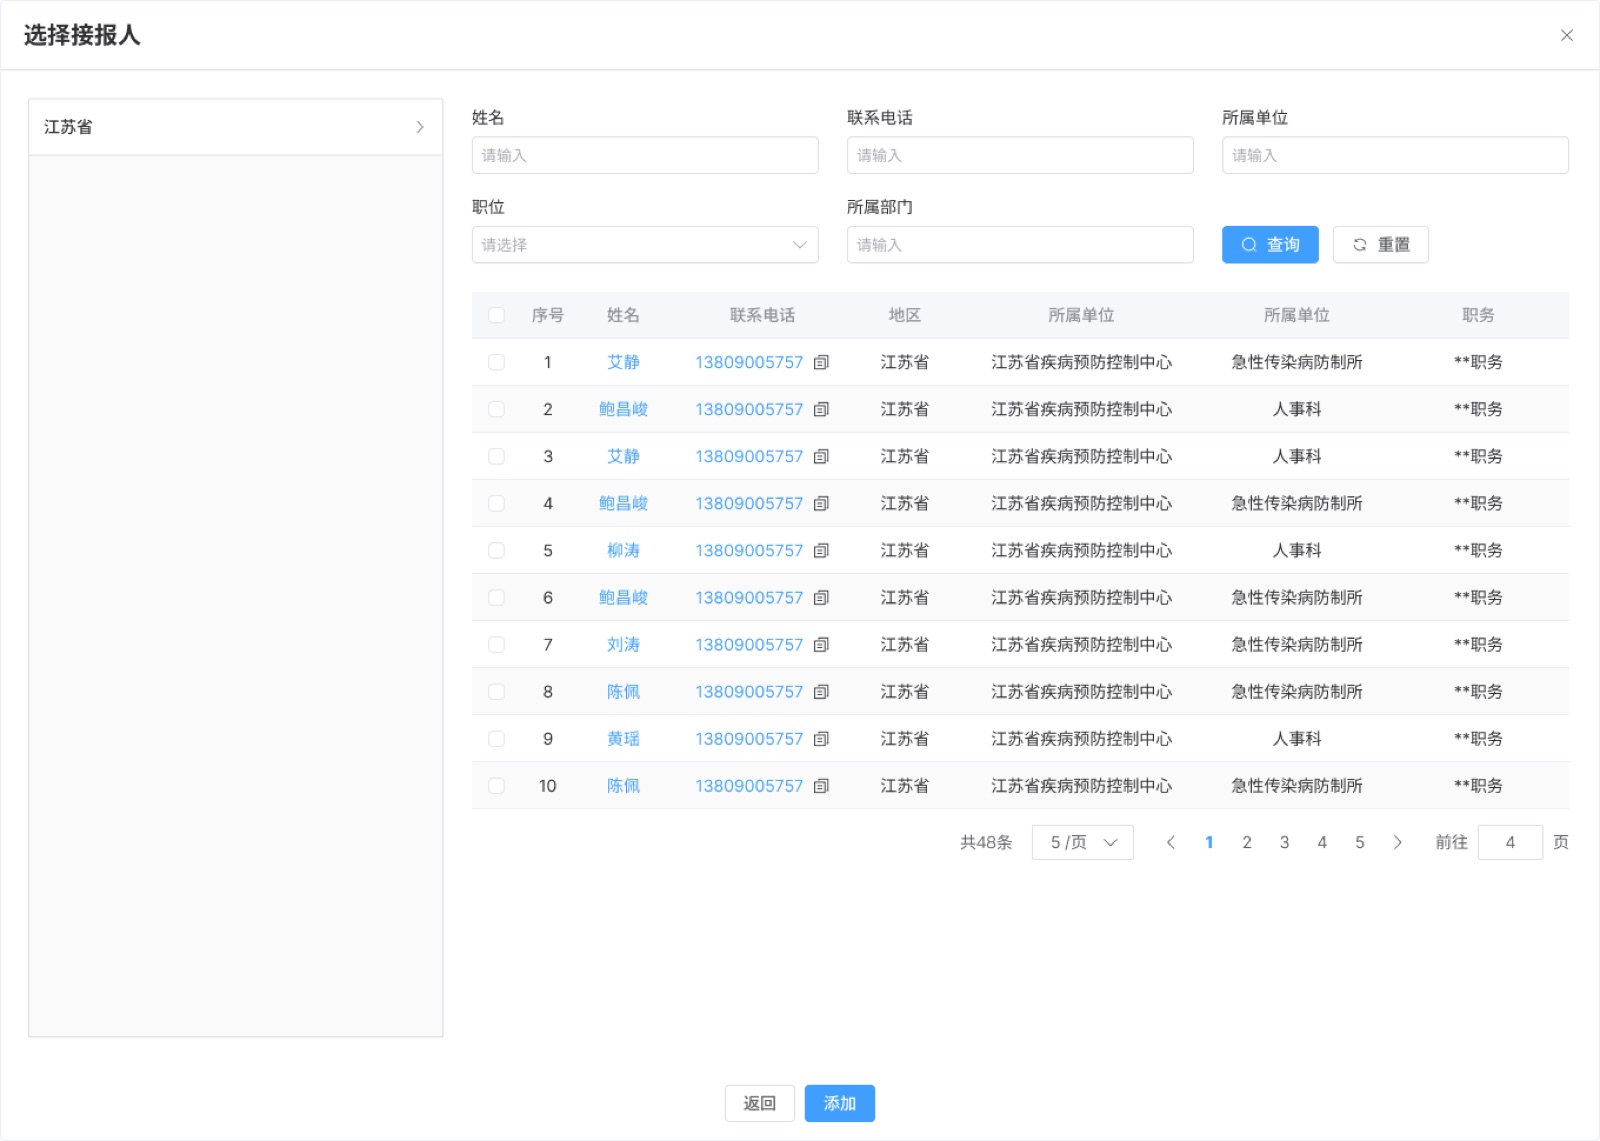The image size is (1600, 1141).
Task: Open 黄瑶 name link
Action: (x=623, y=738)
